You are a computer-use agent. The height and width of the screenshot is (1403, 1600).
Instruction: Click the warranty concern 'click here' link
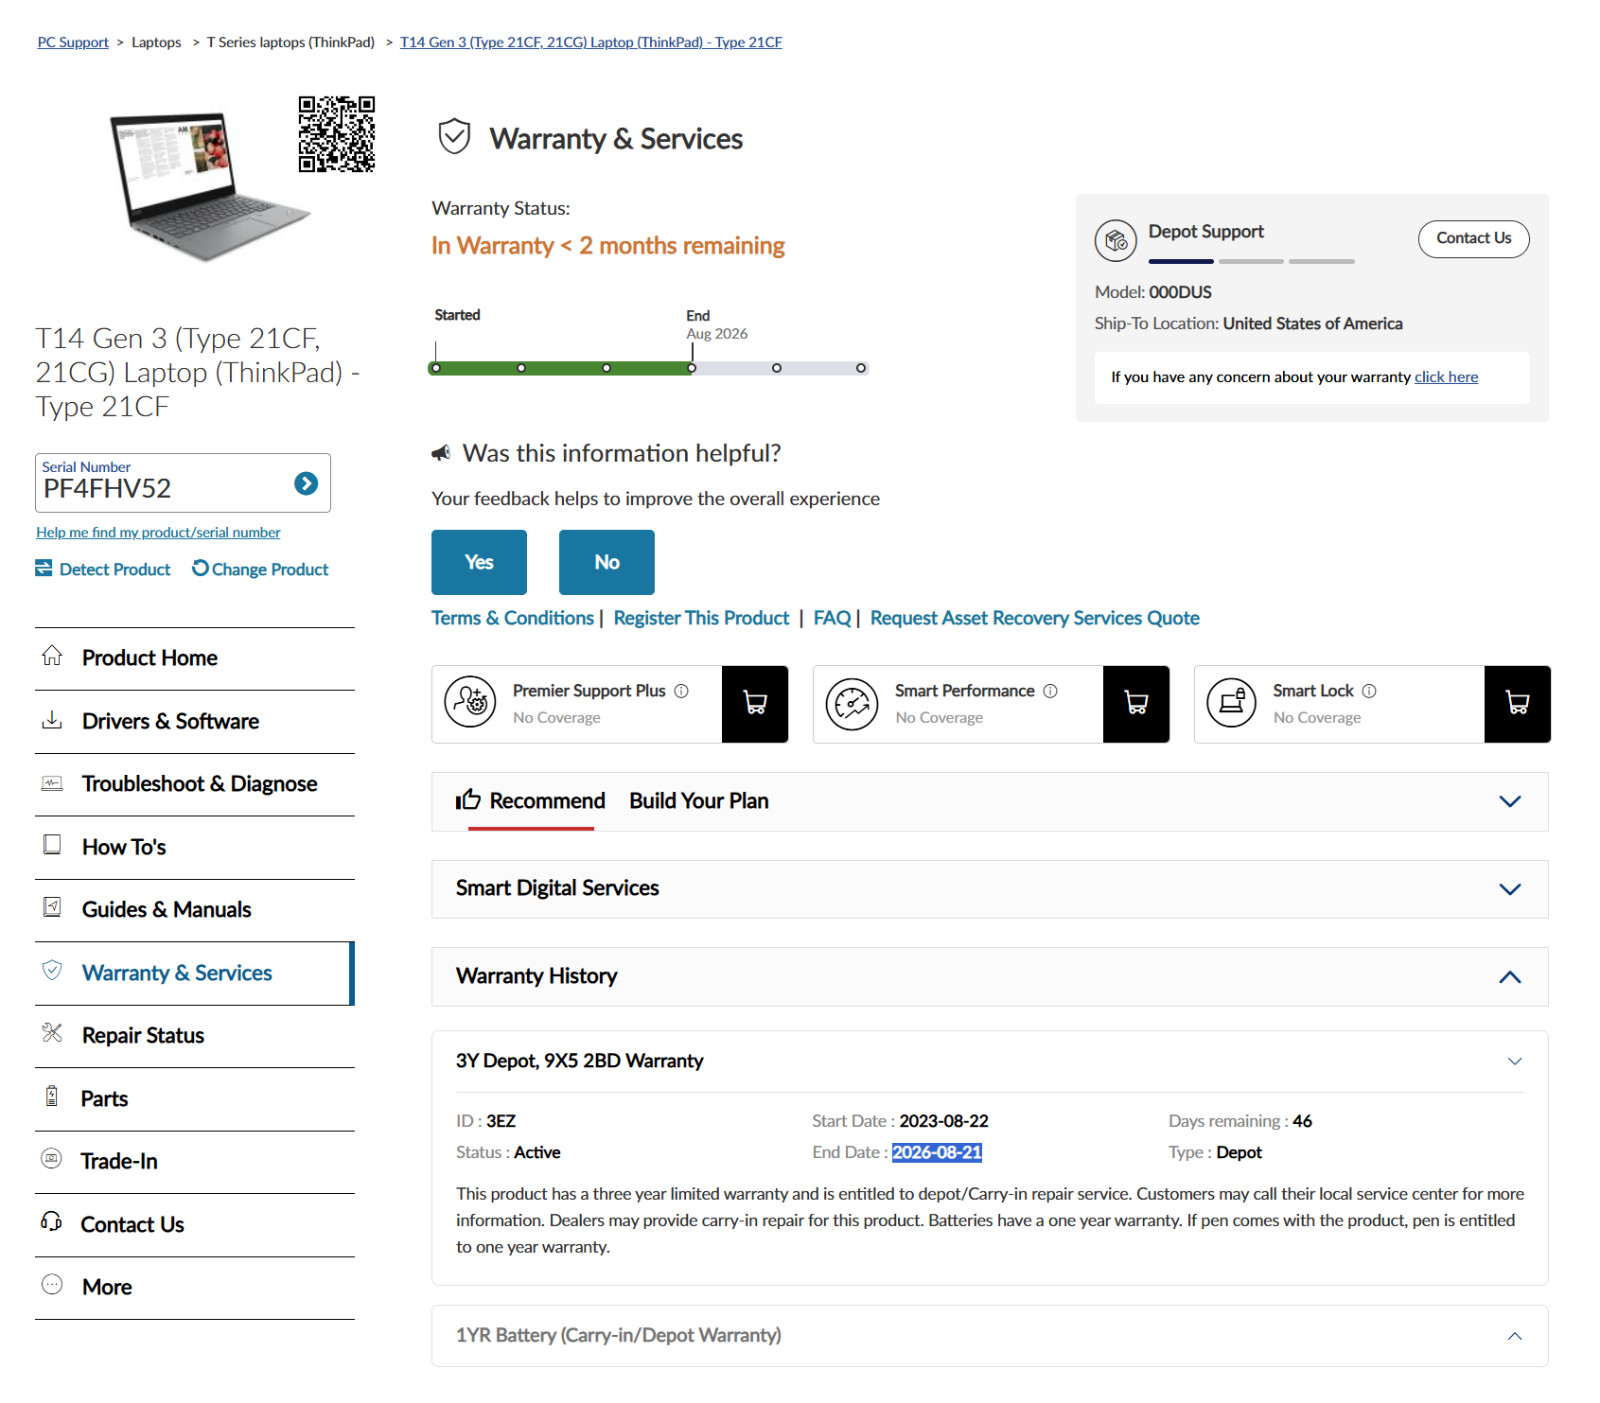click(x=1446, y=377)
